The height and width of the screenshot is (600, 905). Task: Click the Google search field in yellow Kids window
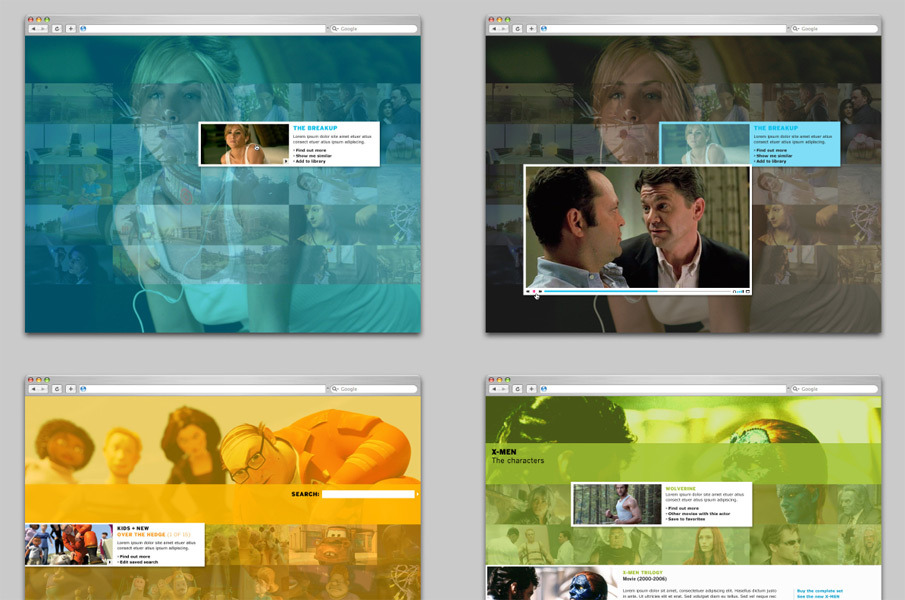click(x=373, y=389)
